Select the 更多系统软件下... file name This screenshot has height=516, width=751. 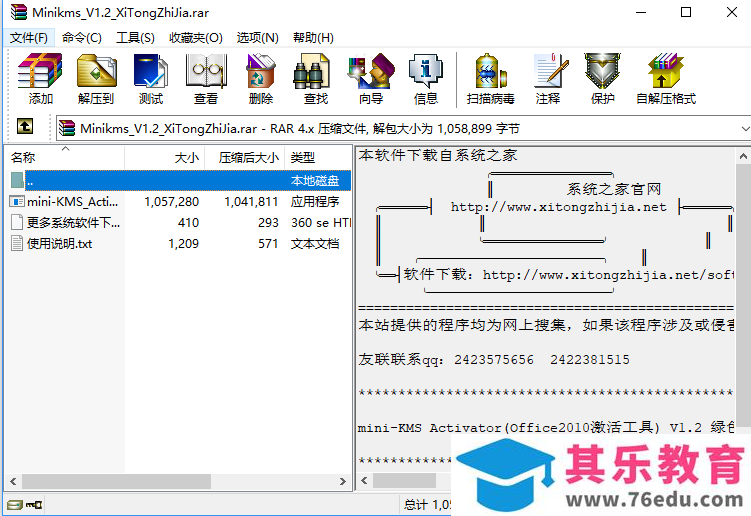coord(73,222)
